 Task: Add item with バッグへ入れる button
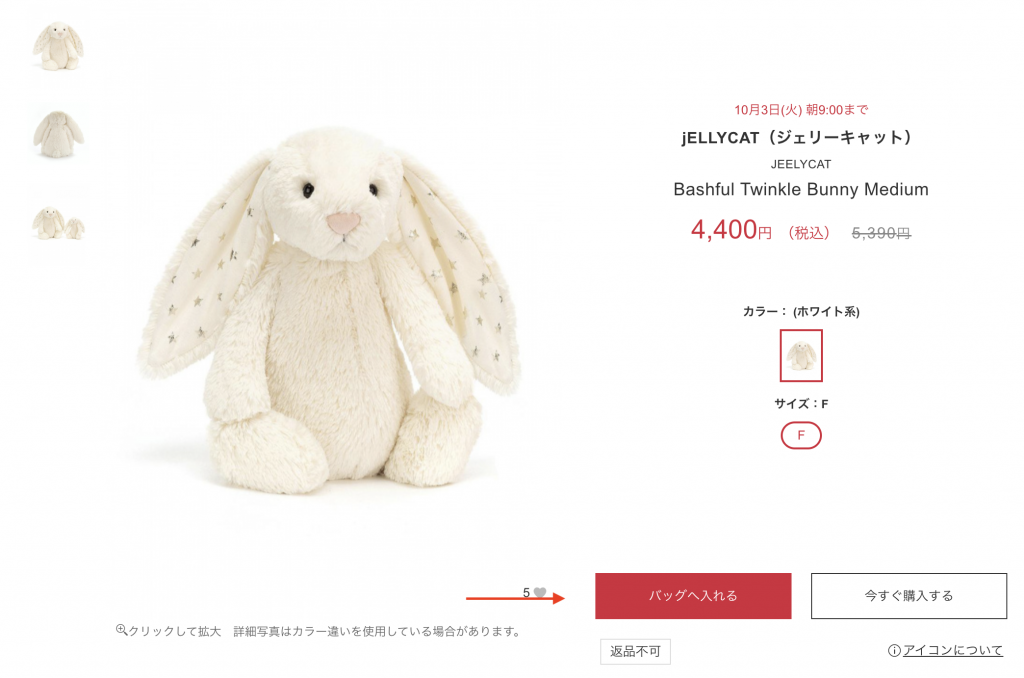pyautogui.click(x=693, y=596)
